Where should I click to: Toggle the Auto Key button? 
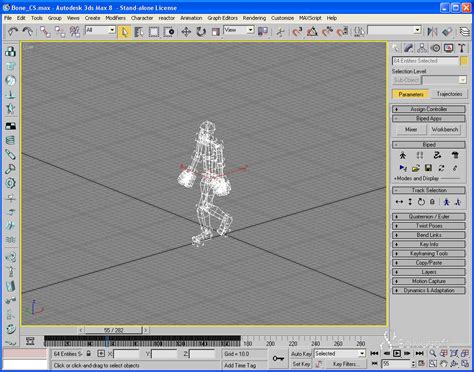(x=301, y=354)
